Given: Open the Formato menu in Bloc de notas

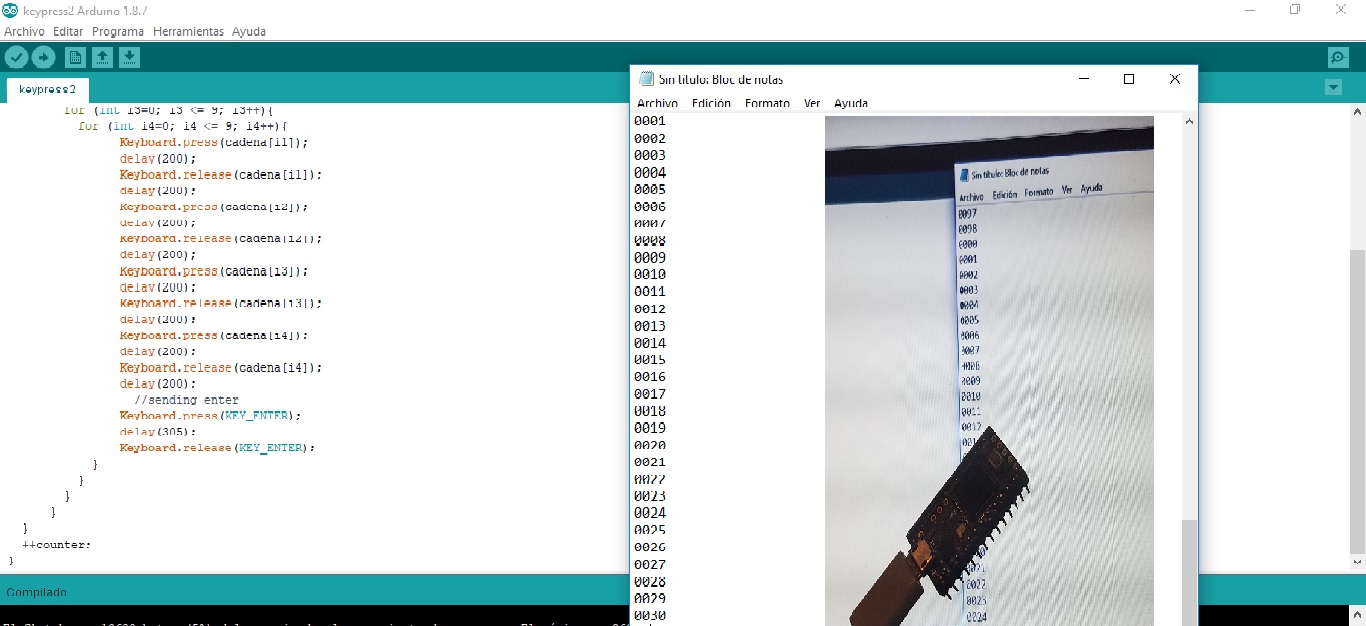Looking at the screenshot, I should click(767, 103).
